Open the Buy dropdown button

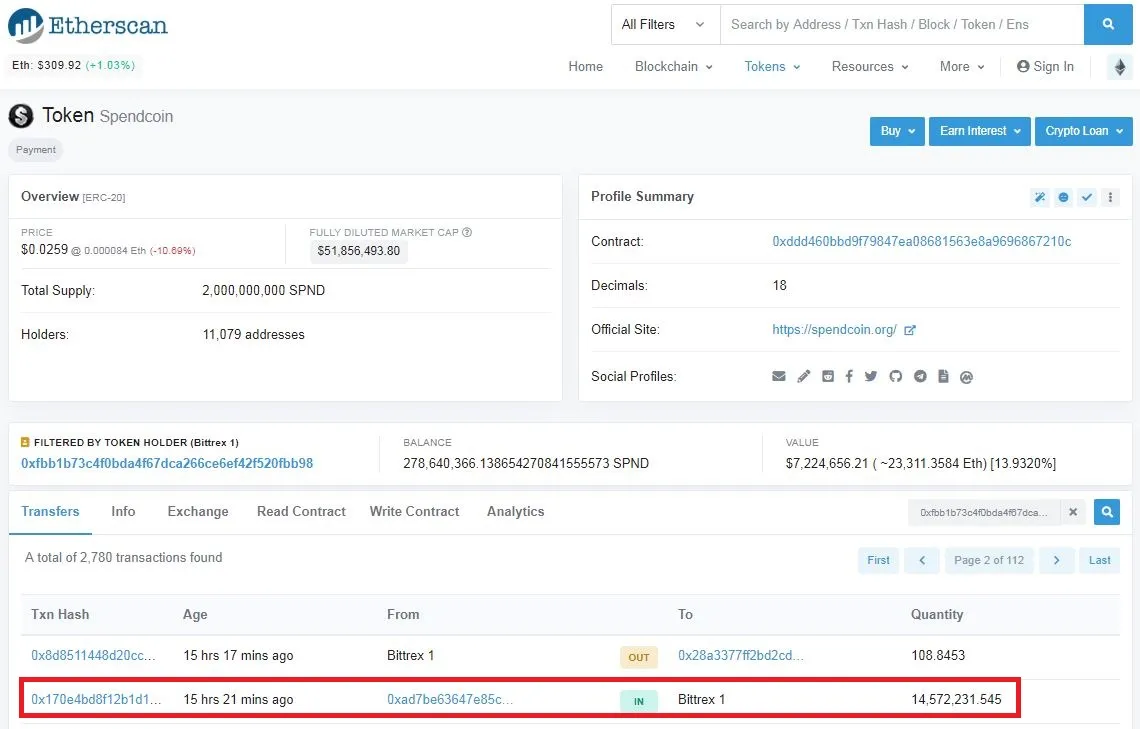tap(897, 131)
